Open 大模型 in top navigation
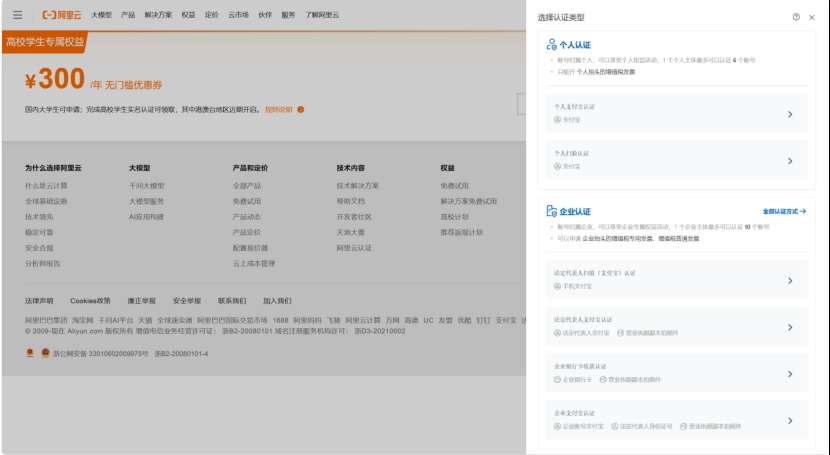This screenshot has width=830, height=455. pyautogui.click(x=101, y=15)
